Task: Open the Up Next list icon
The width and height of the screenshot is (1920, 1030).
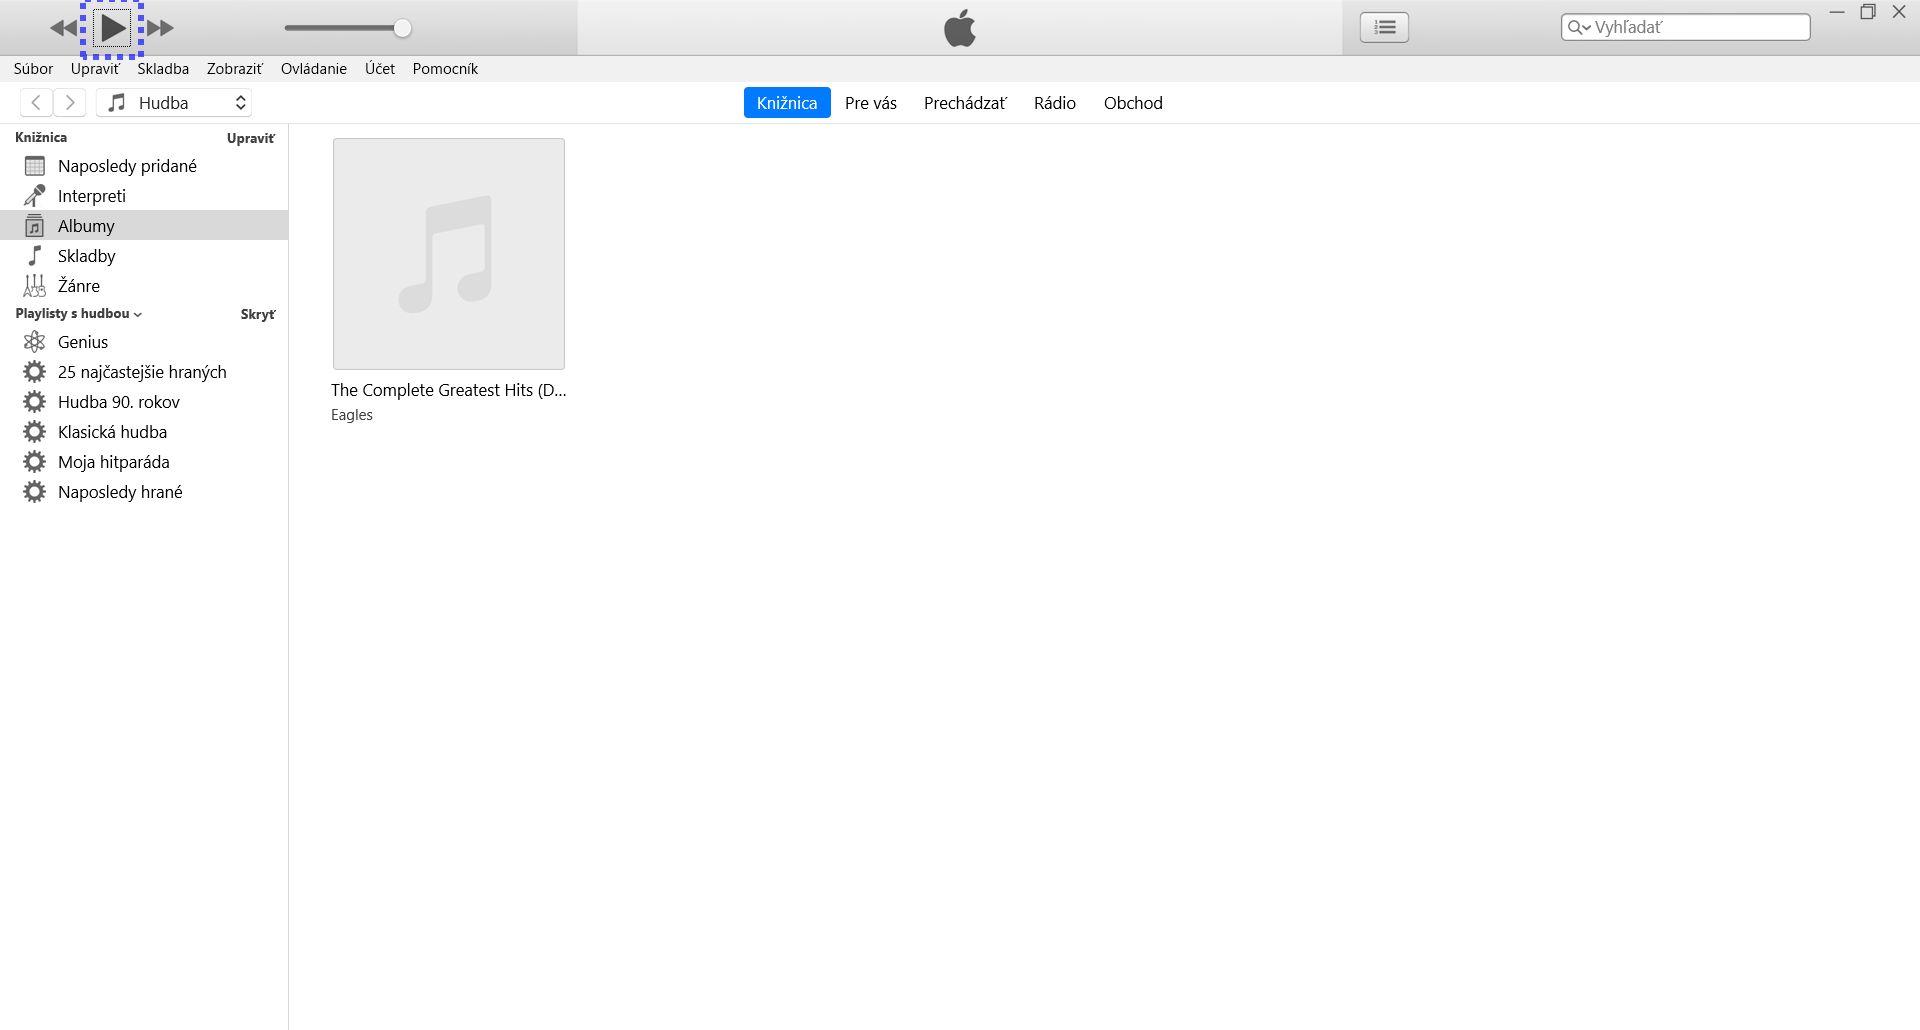Action: 1384,27
